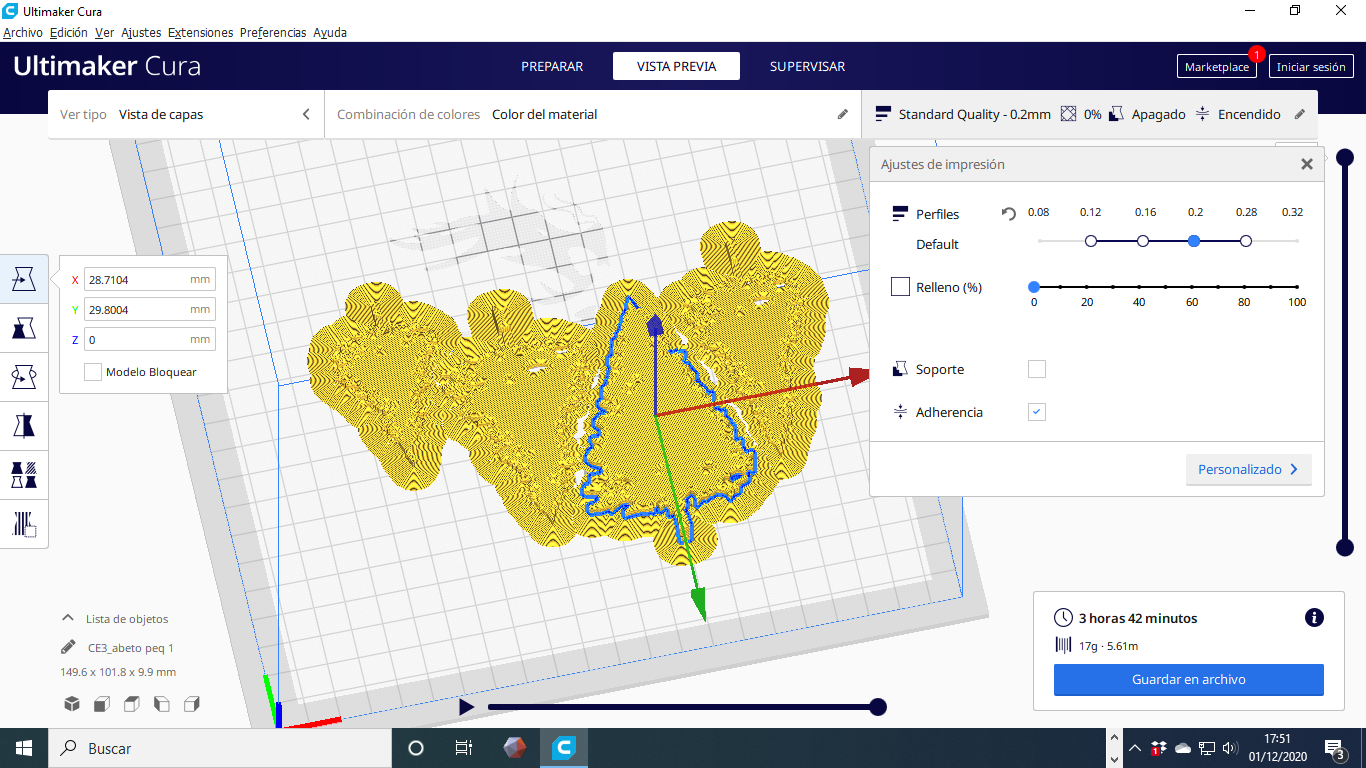Click the VISTA PREVIA tab

(x=677, y=66)
